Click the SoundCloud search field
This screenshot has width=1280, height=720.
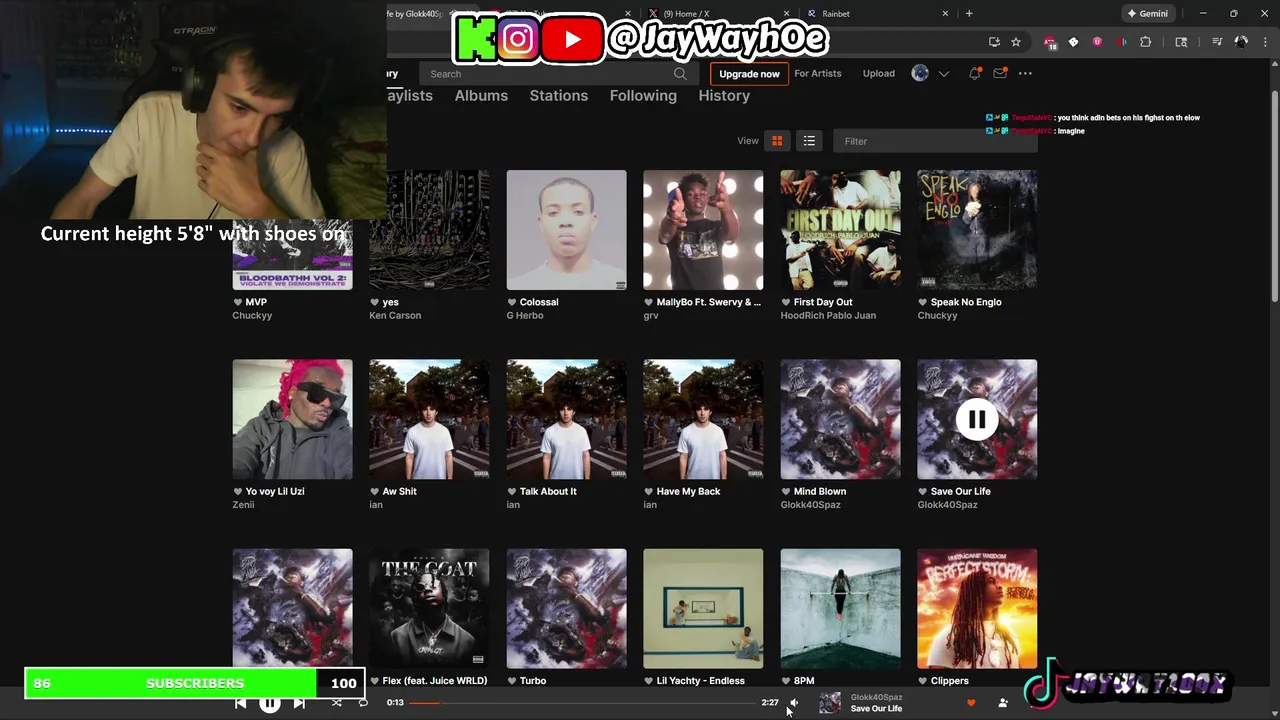click(x=557, y=73)
